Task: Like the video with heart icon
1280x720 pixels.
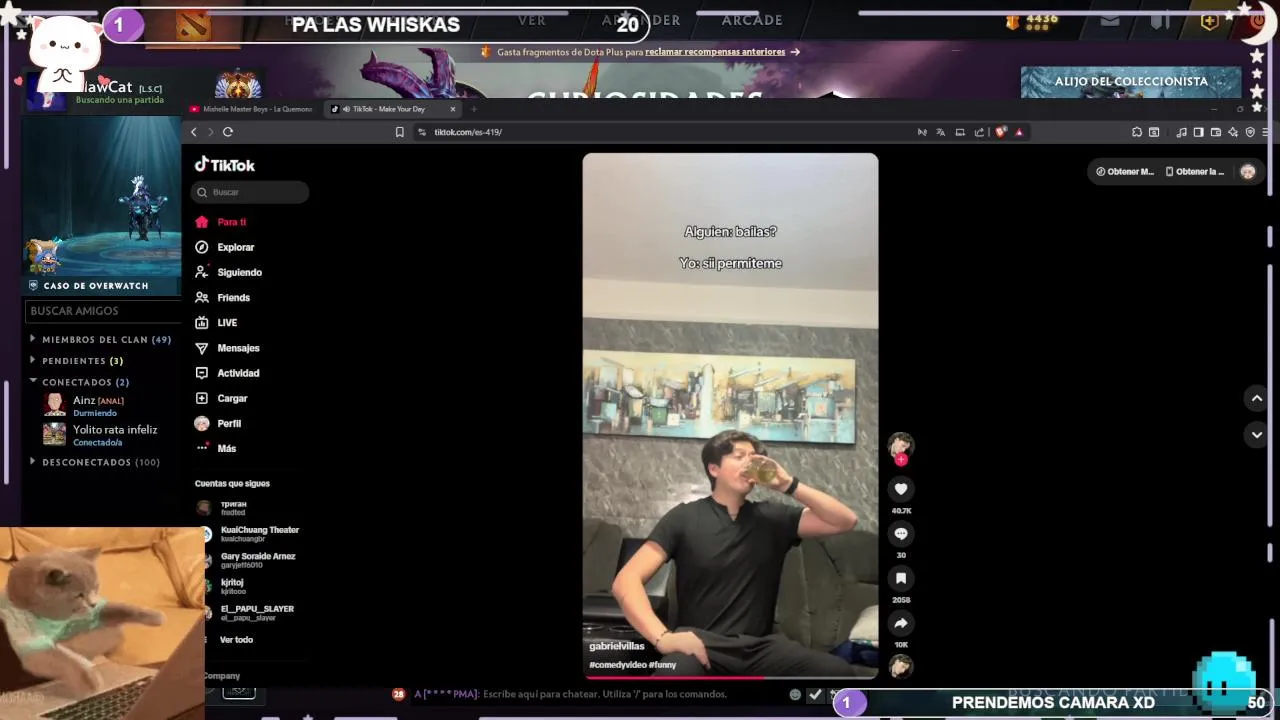Action: (x=901, y=489)
